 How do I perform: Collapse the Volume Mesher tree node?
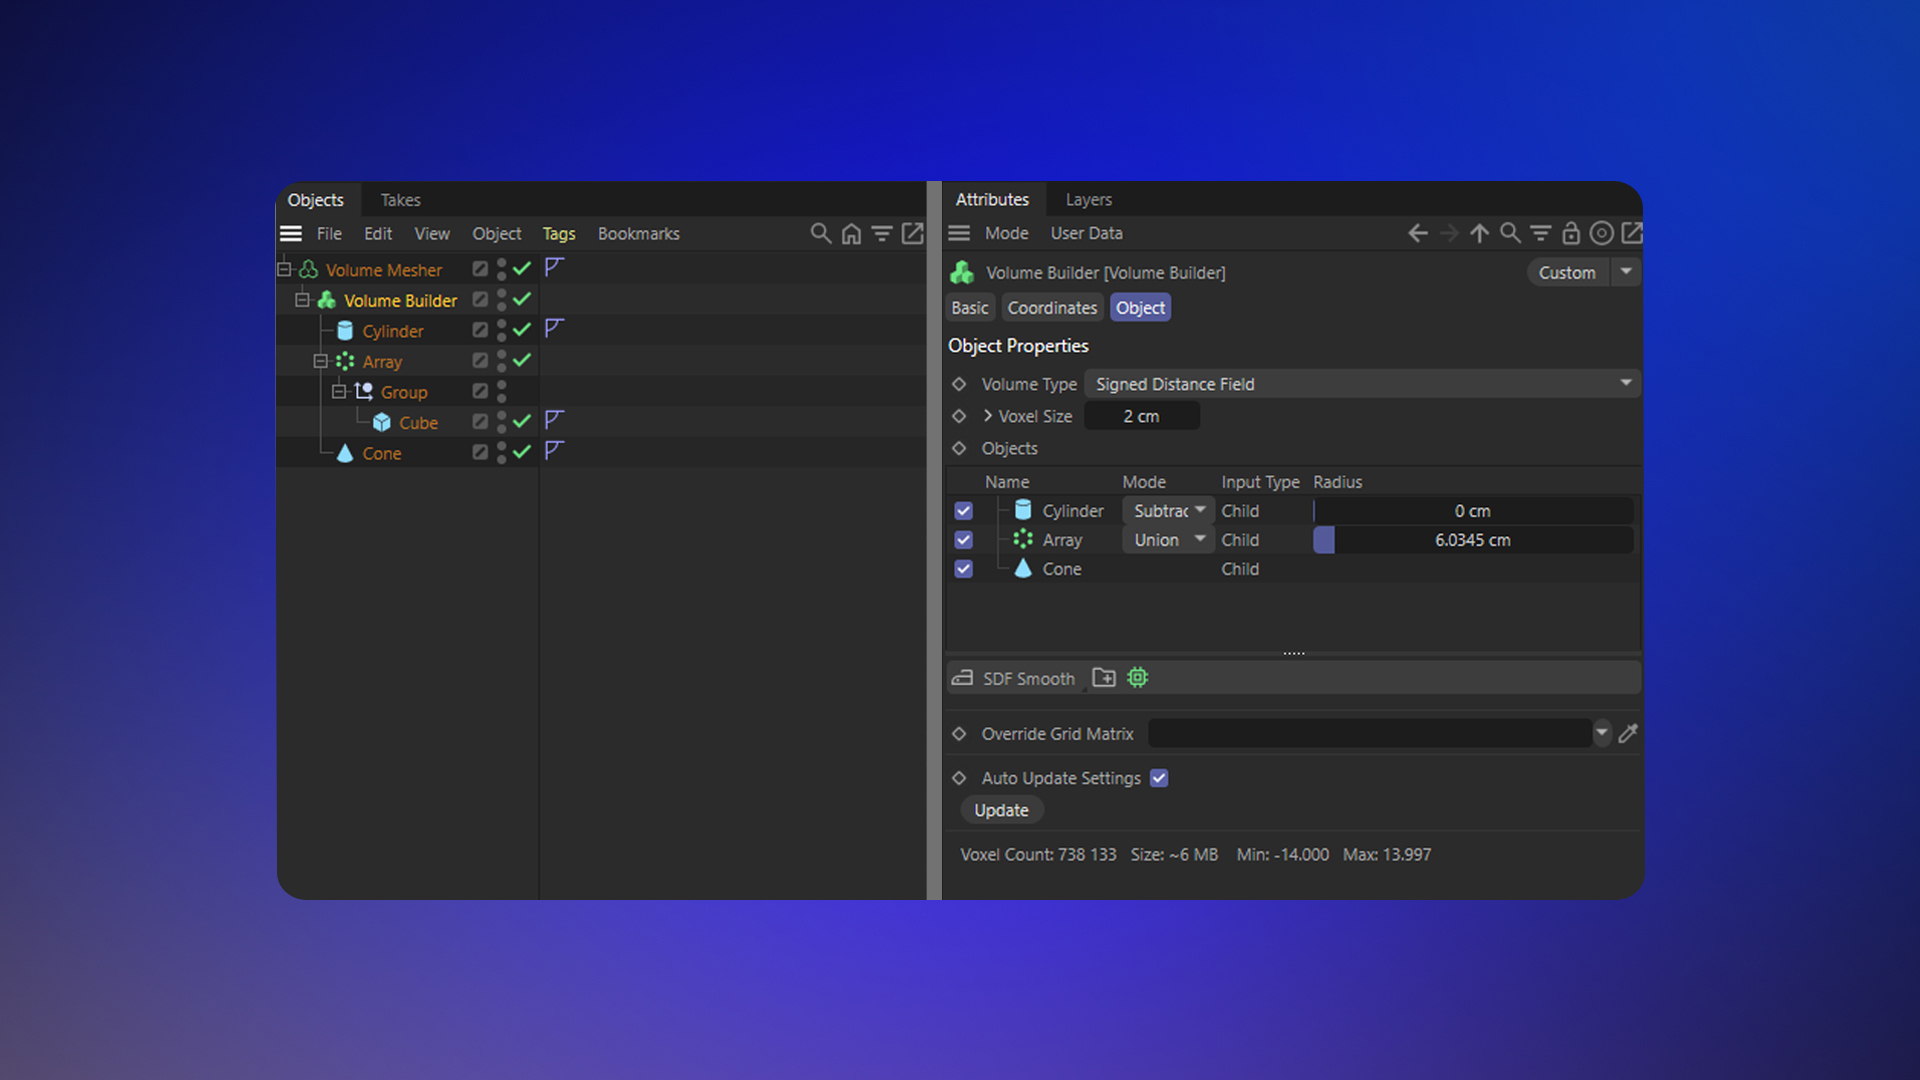284,270
